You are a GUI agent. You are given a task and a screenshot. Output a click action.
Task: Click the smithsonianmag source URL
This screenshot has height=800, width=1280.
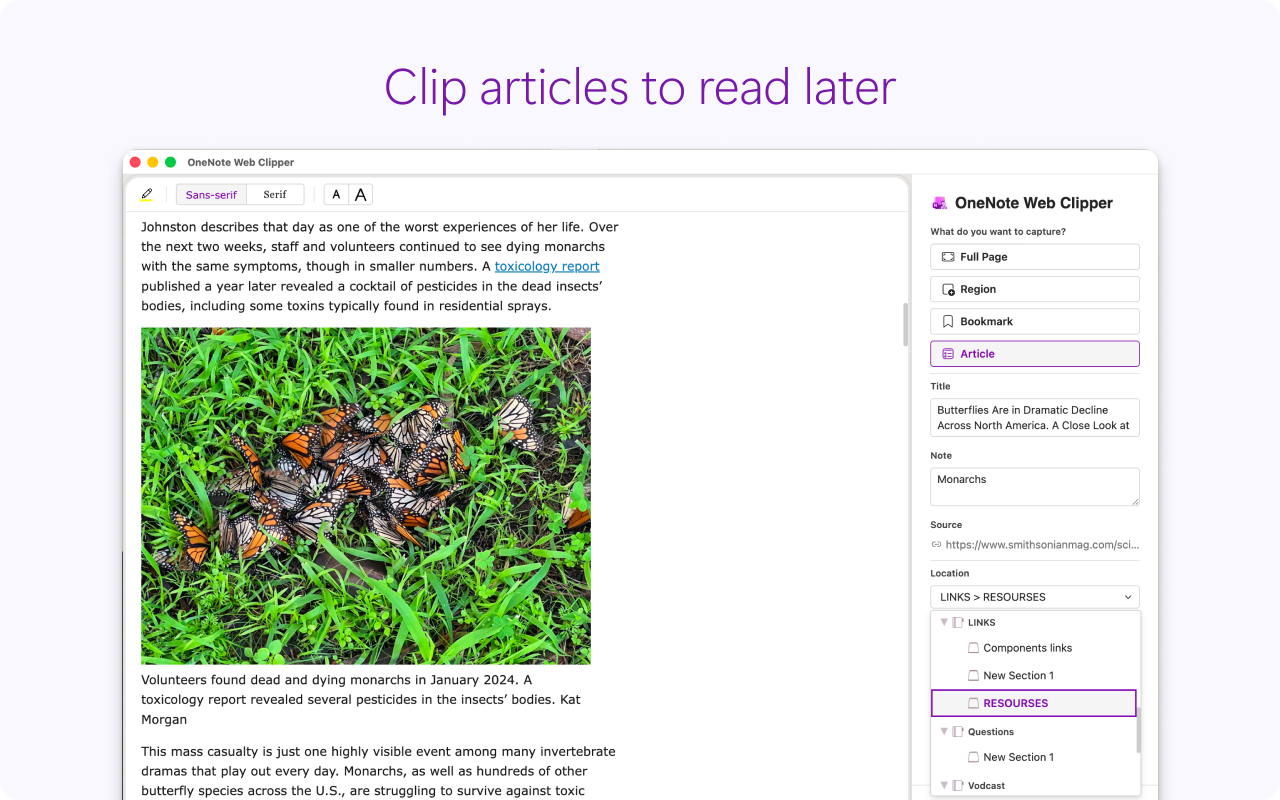tap(1042, 545)
